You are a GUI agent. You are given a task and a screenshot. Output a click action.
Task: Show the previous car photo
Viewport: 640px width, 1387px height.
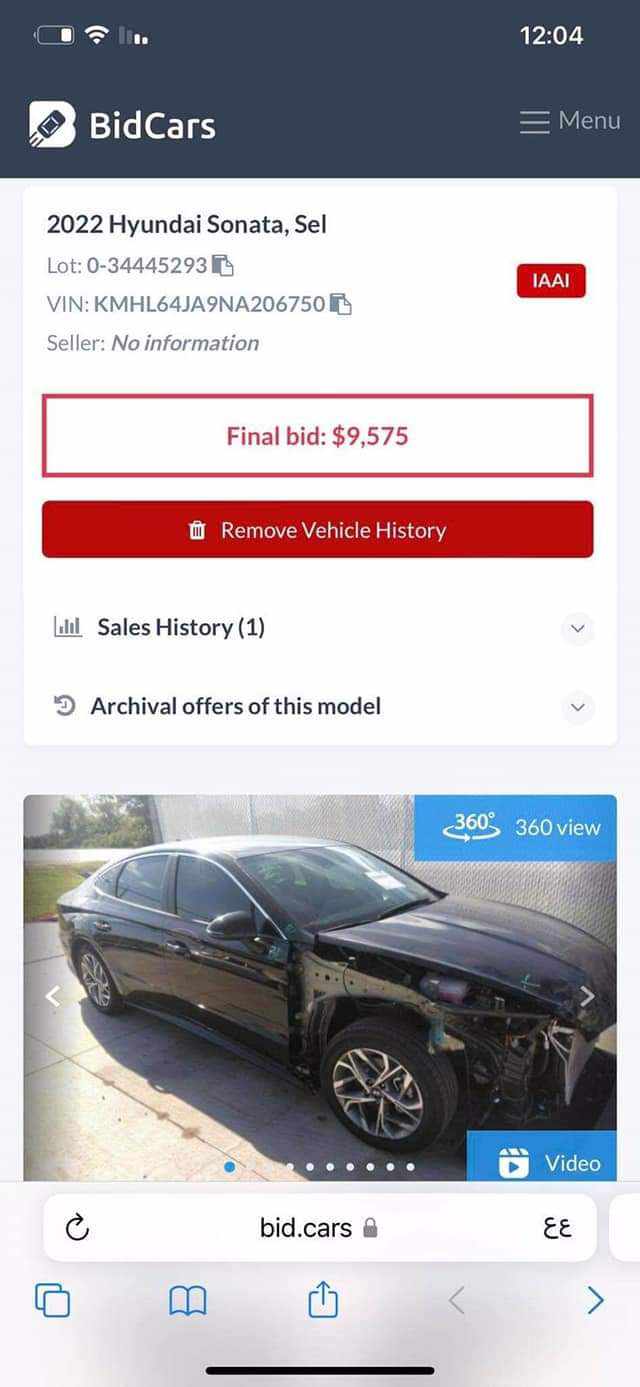54,996
